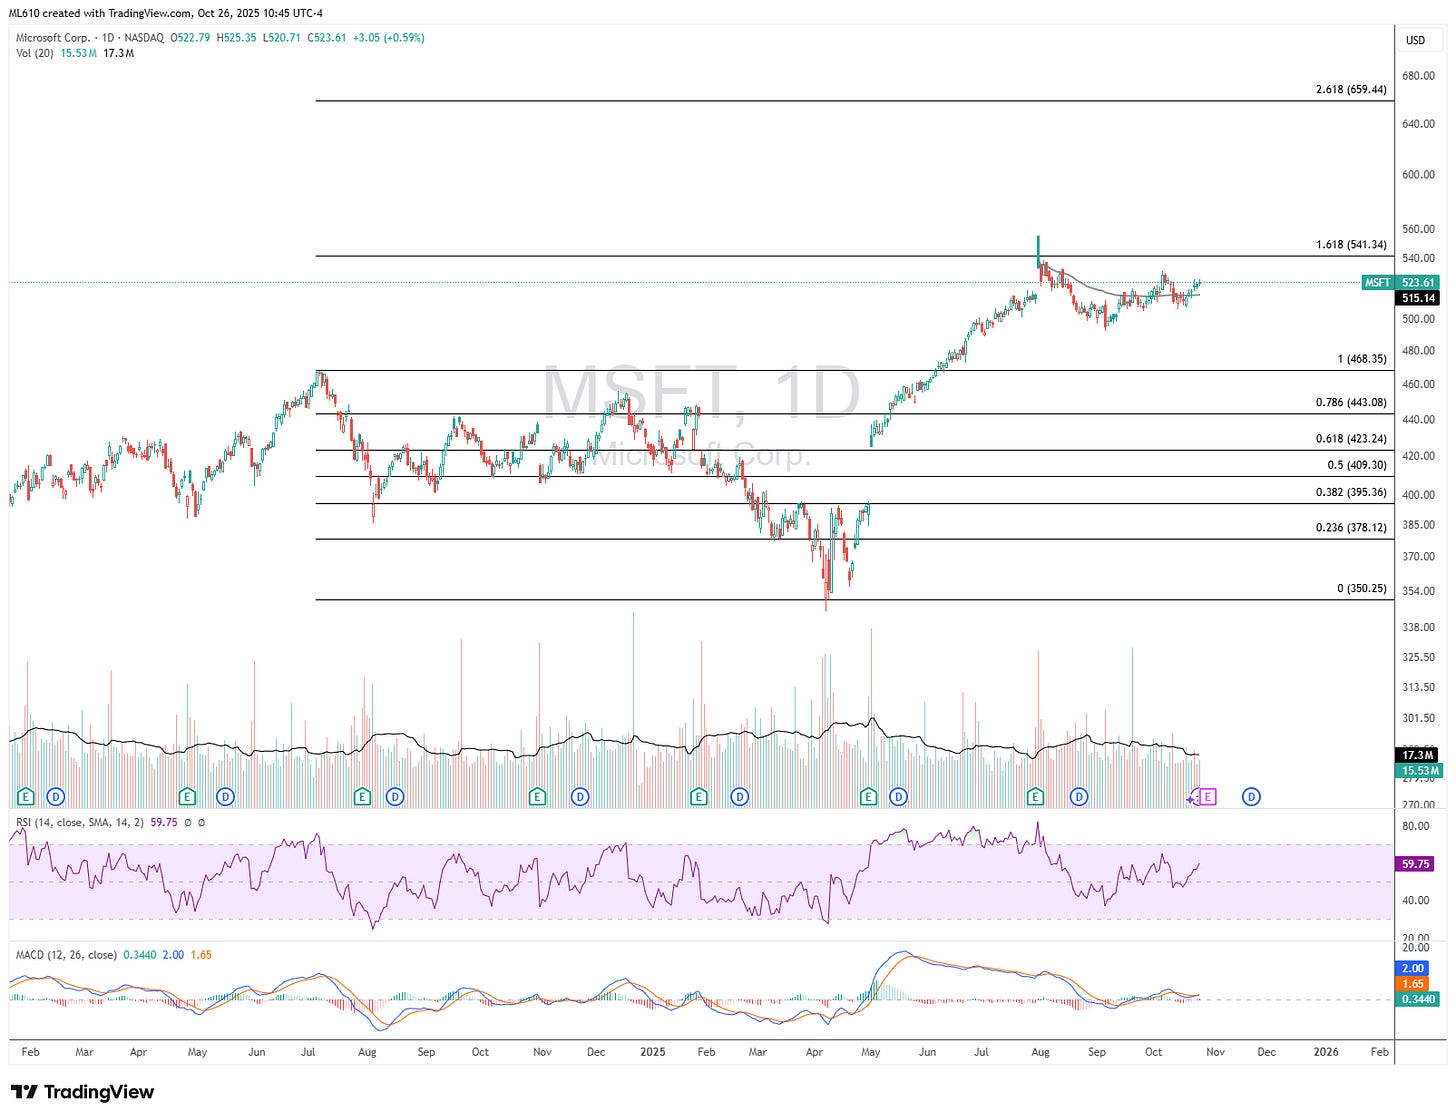Open the earnings E marker near May 2024
The image size is (1456, 1119).
[187, 797]
